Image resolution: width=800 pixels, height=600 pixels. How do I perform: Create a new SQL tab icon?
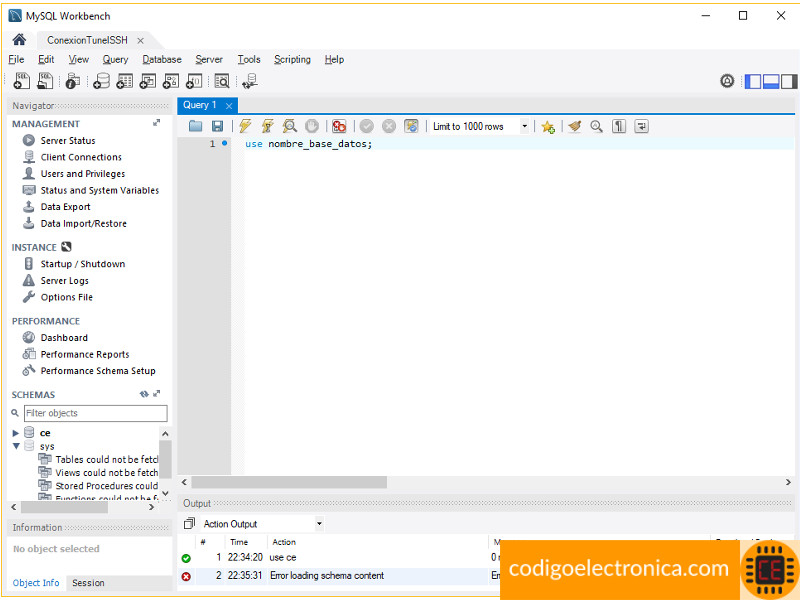21,81
